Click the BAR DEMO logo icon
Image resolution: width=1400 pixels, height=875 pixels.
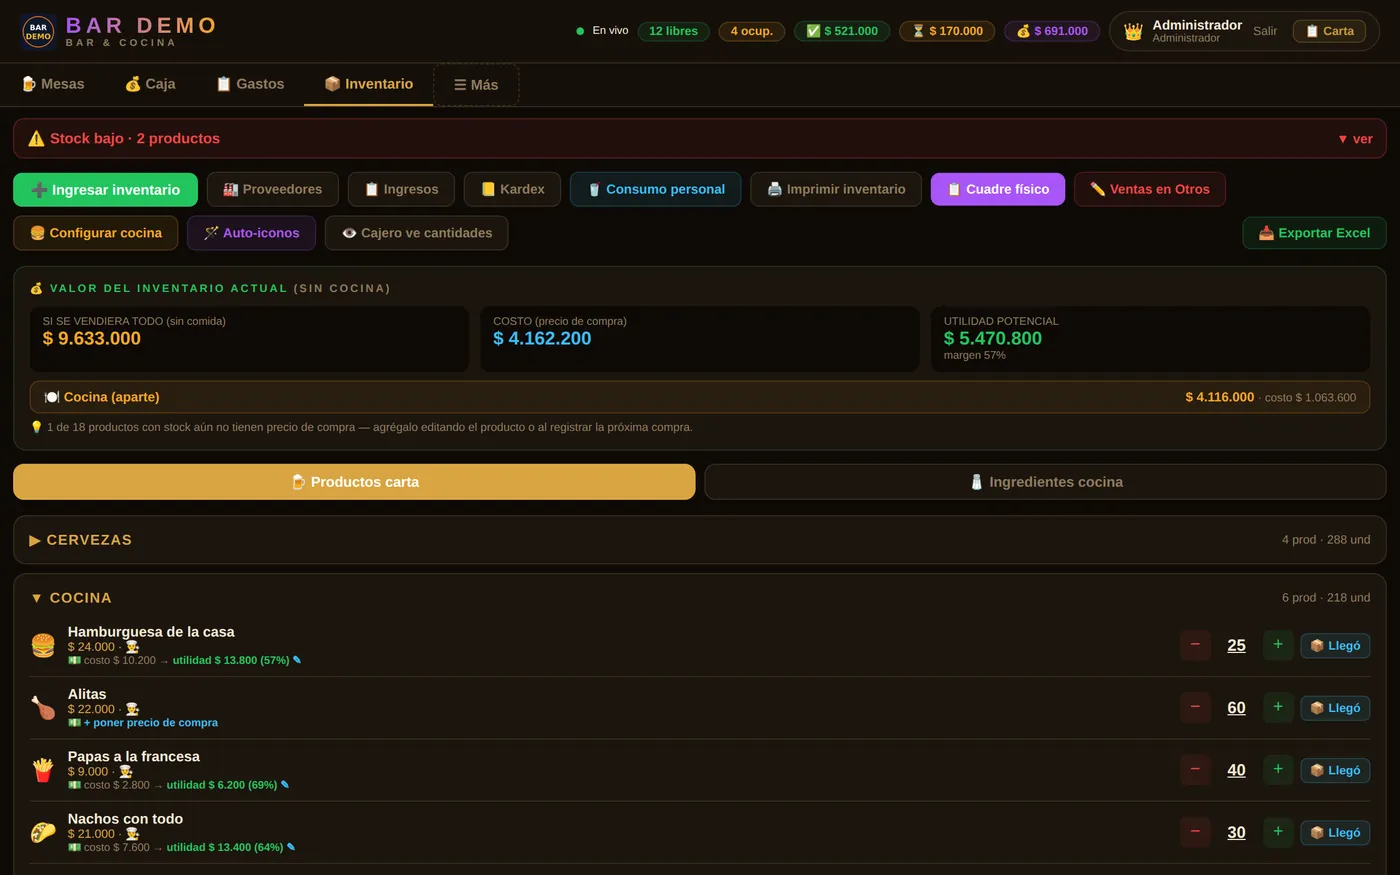click(x=38, y=32)
